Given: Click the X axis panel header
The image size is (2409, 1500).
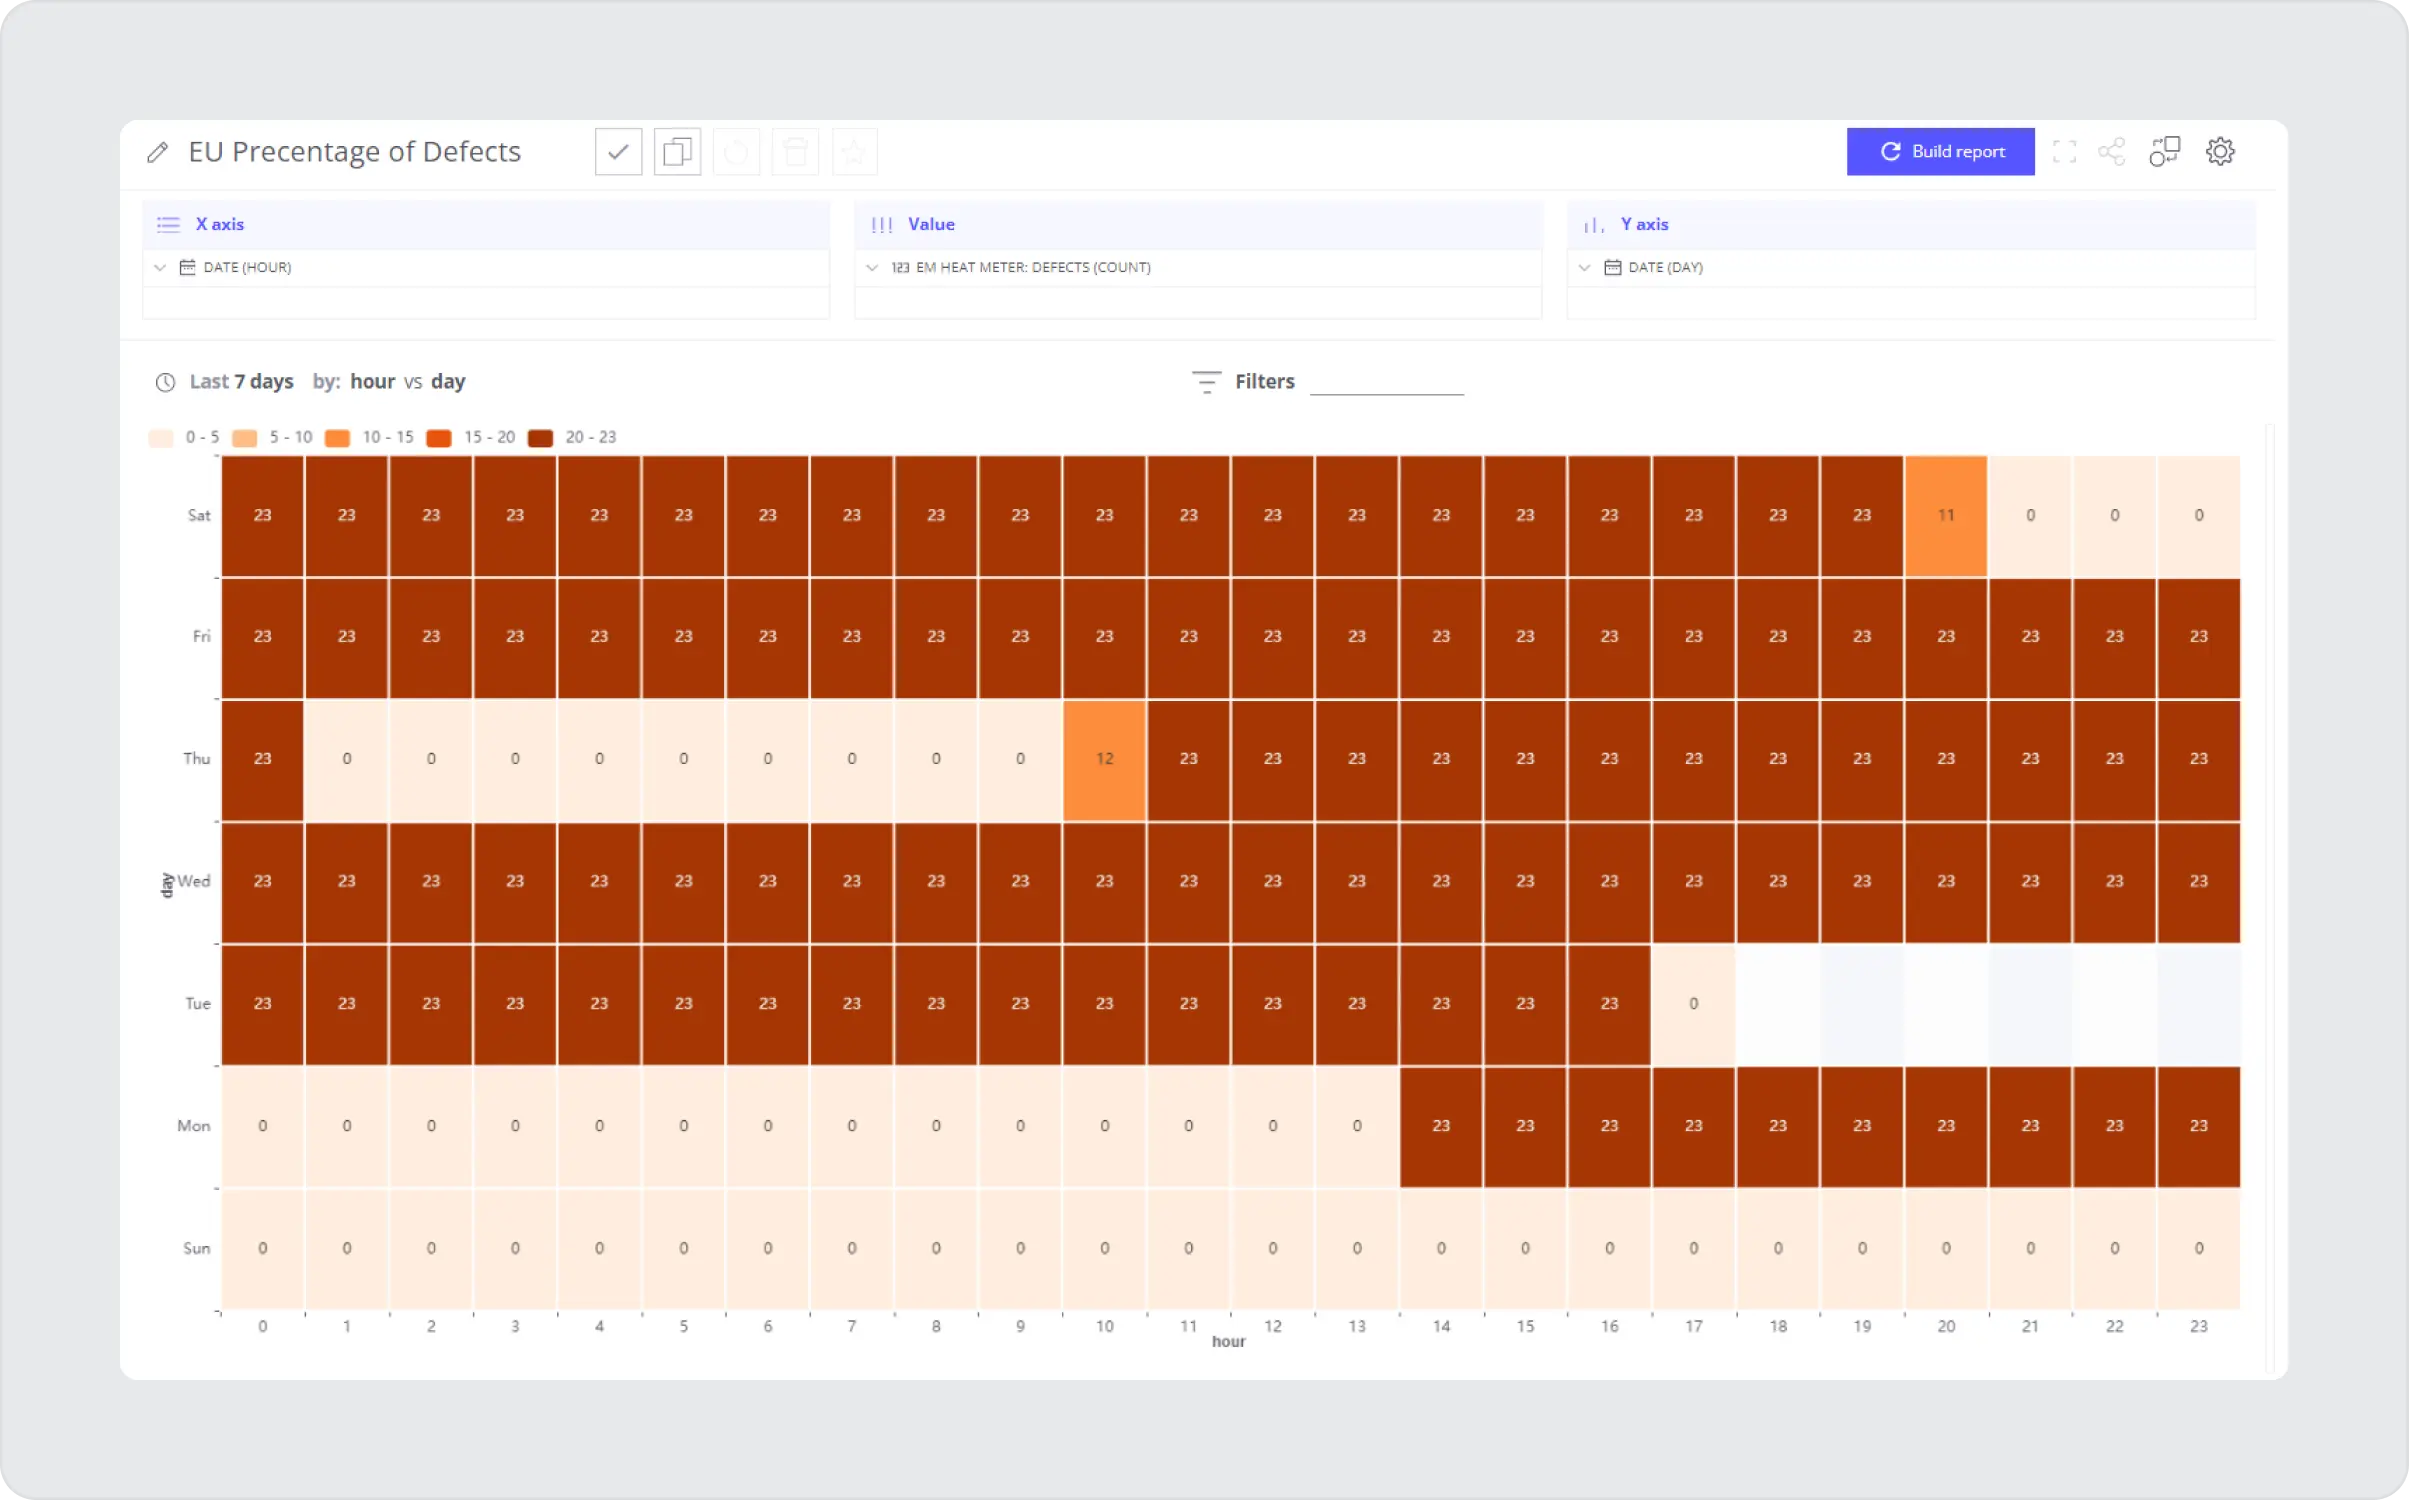Looking at the screenshot, I should click(x=219, y=223).
